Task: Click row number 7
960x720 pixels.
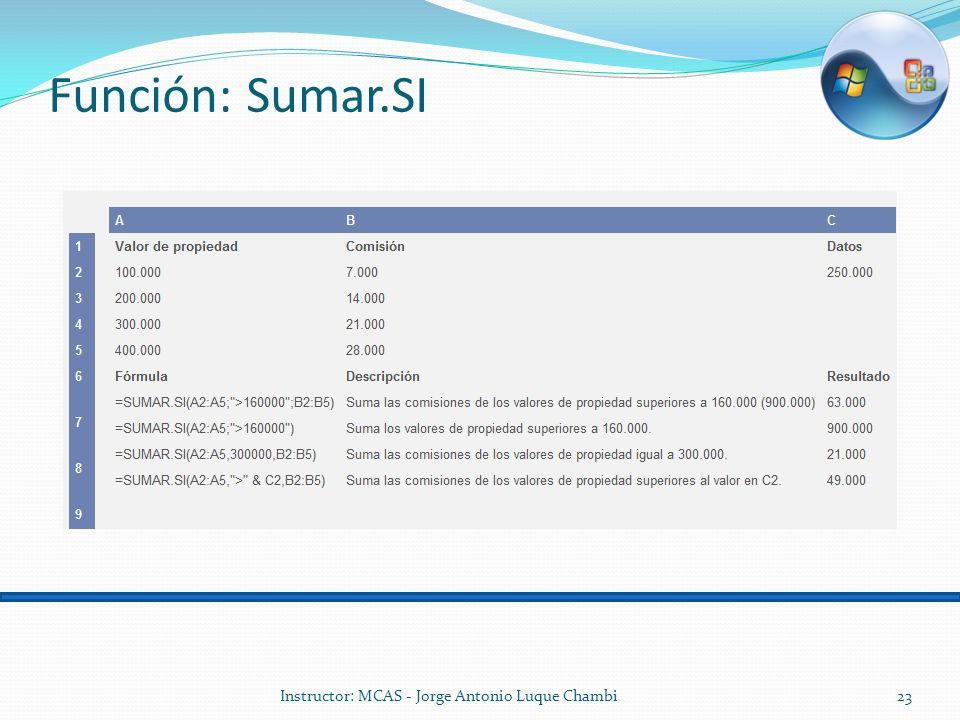Action: (x=78, y=422)
